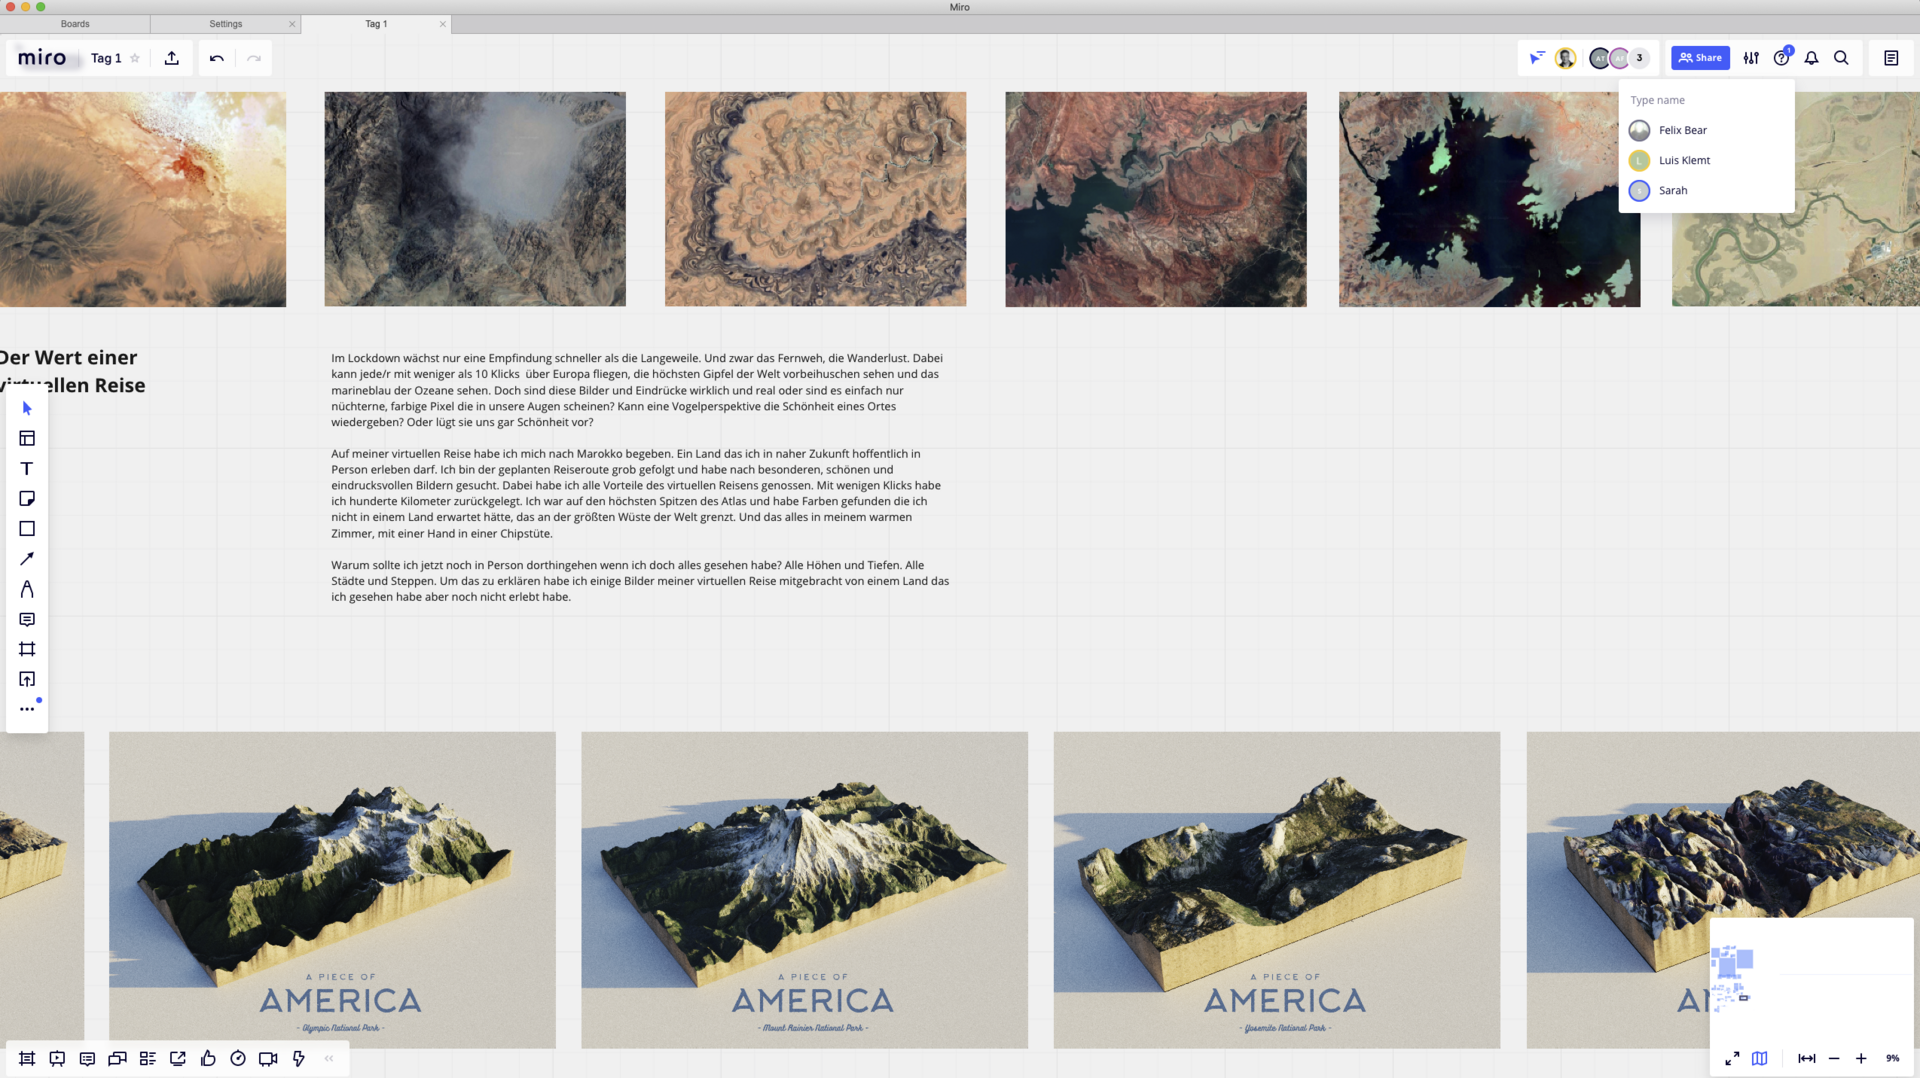Screen dimensions: 1920x1078
Task: Open the notes panel icon
Action: pos(1891,58)
